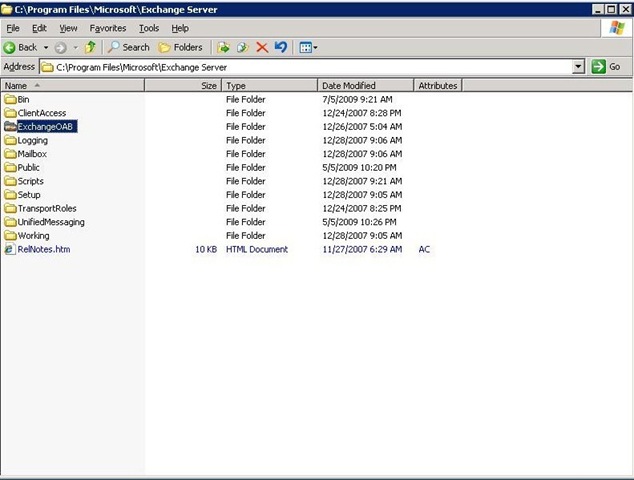Click the Working folder name
The image size is (634, 480).
pyautogui.click(x=33, y=236)
